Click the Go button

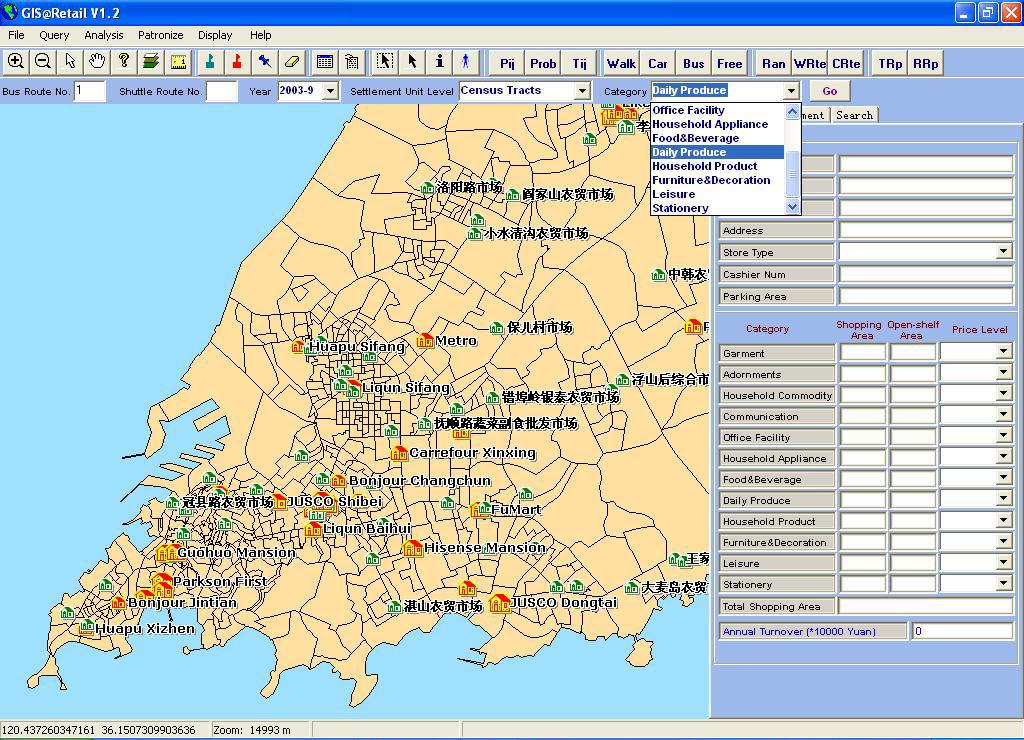(829, 91)
